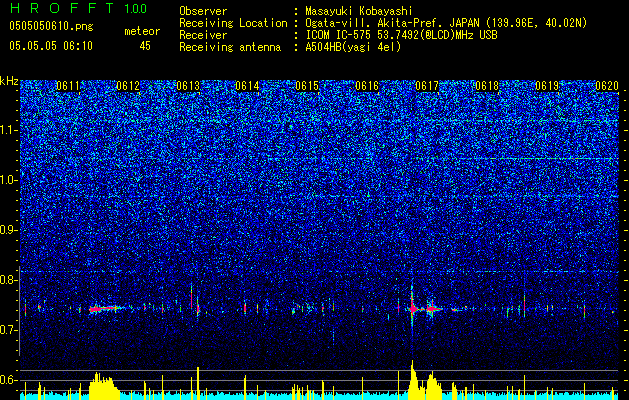
Task: Click the antenna A504HB(yagi 4el) text
Action: click(353, 47)
